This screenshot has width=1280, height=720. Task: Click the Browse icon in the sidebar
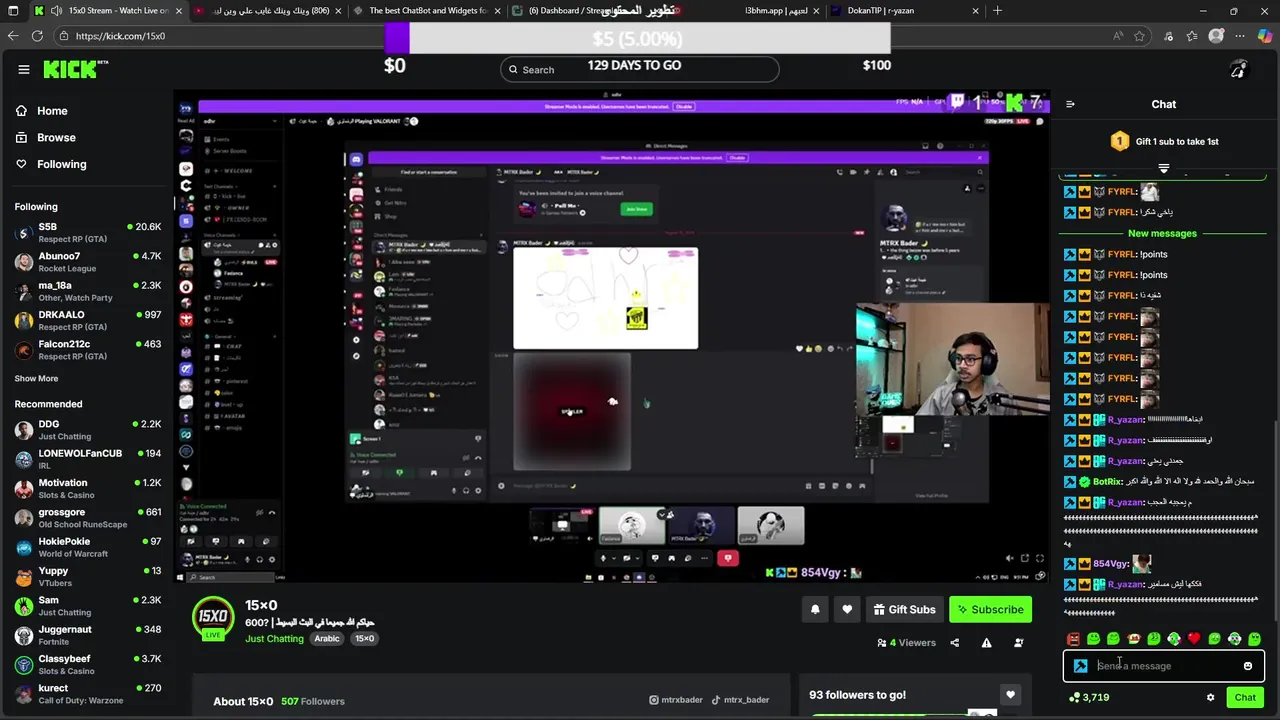[21, 138]
